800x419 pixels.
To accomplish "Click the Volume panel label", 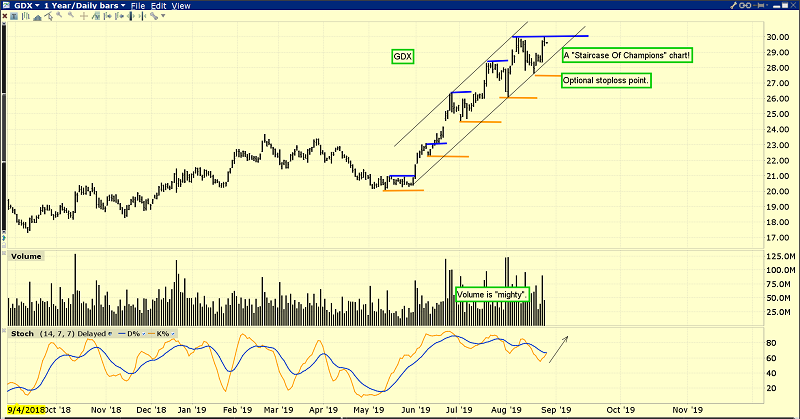I will 26,256.
